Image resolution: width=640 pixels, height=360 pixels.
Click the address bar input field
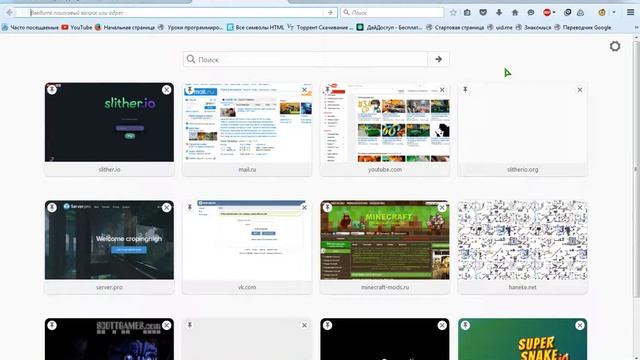(176, 13)
